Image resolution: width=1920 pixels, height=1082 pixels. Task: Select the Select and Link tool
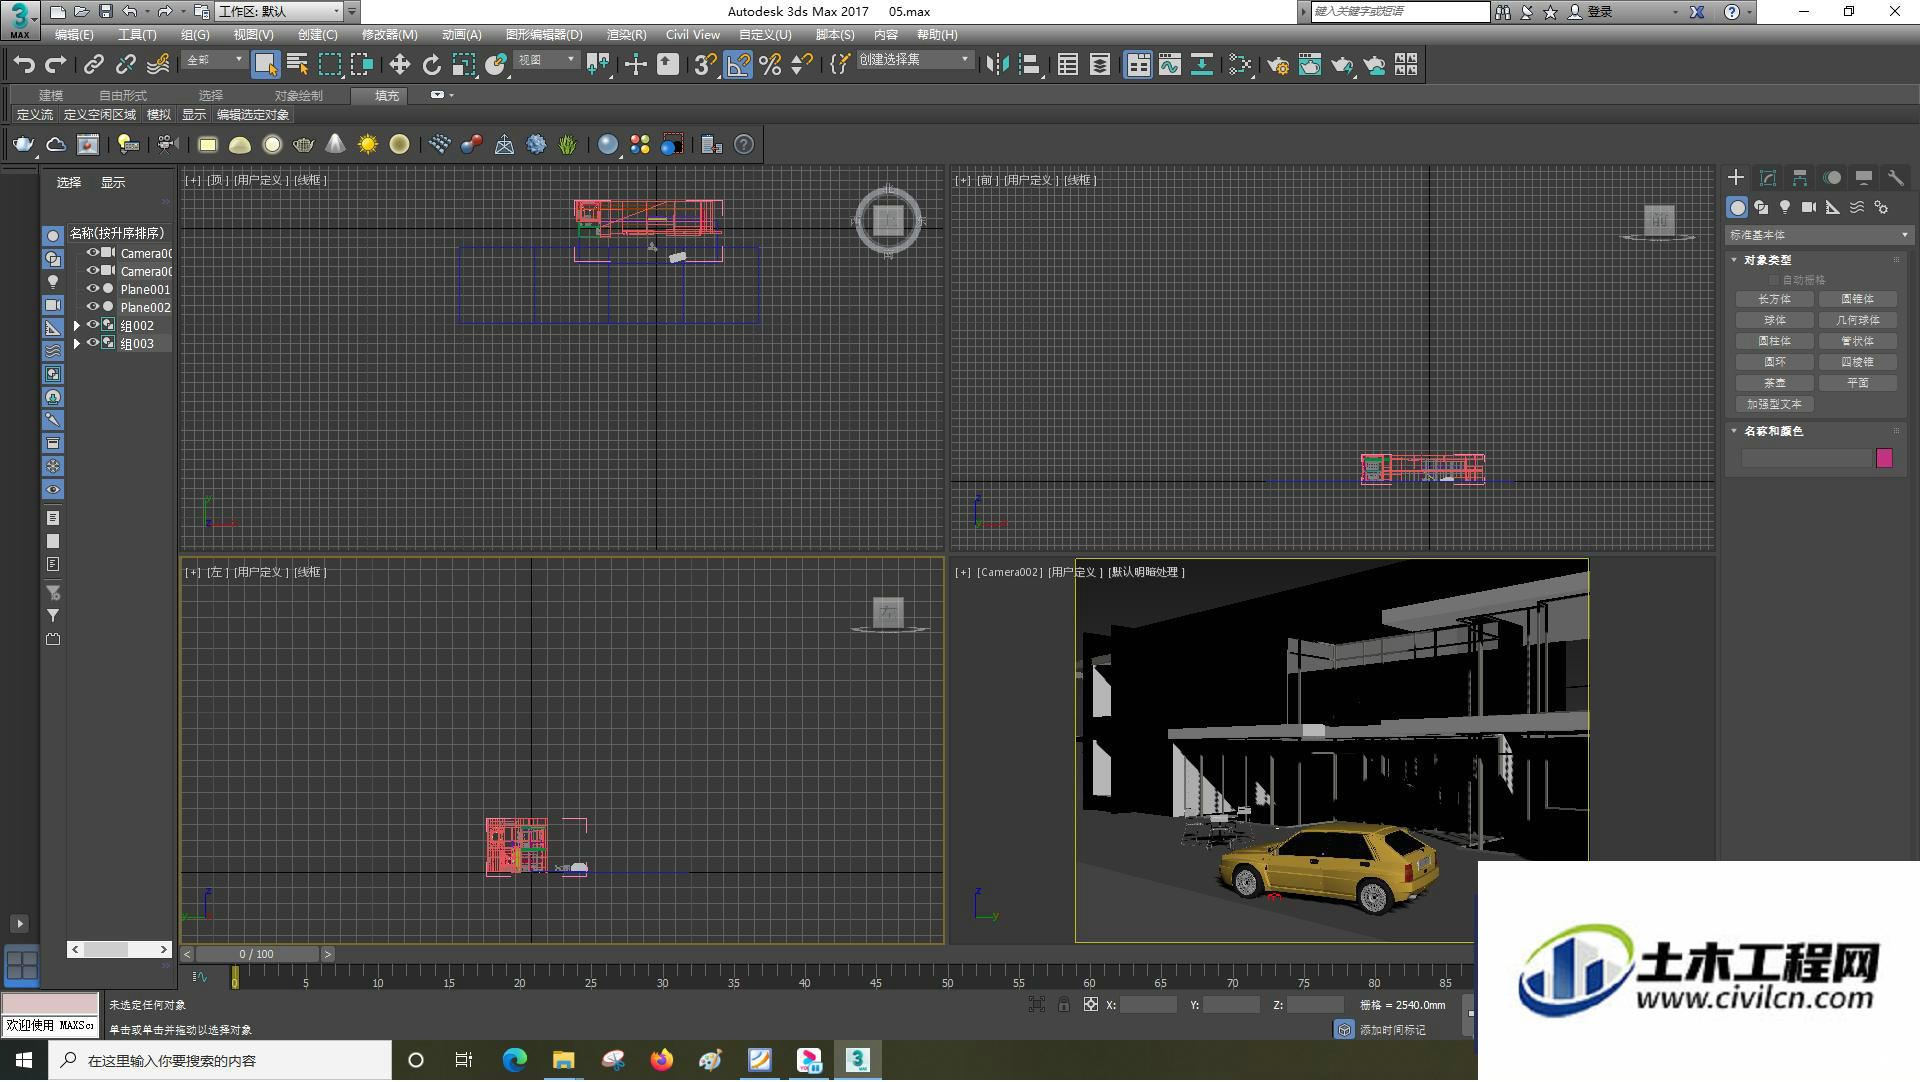(x=93, y=65)
